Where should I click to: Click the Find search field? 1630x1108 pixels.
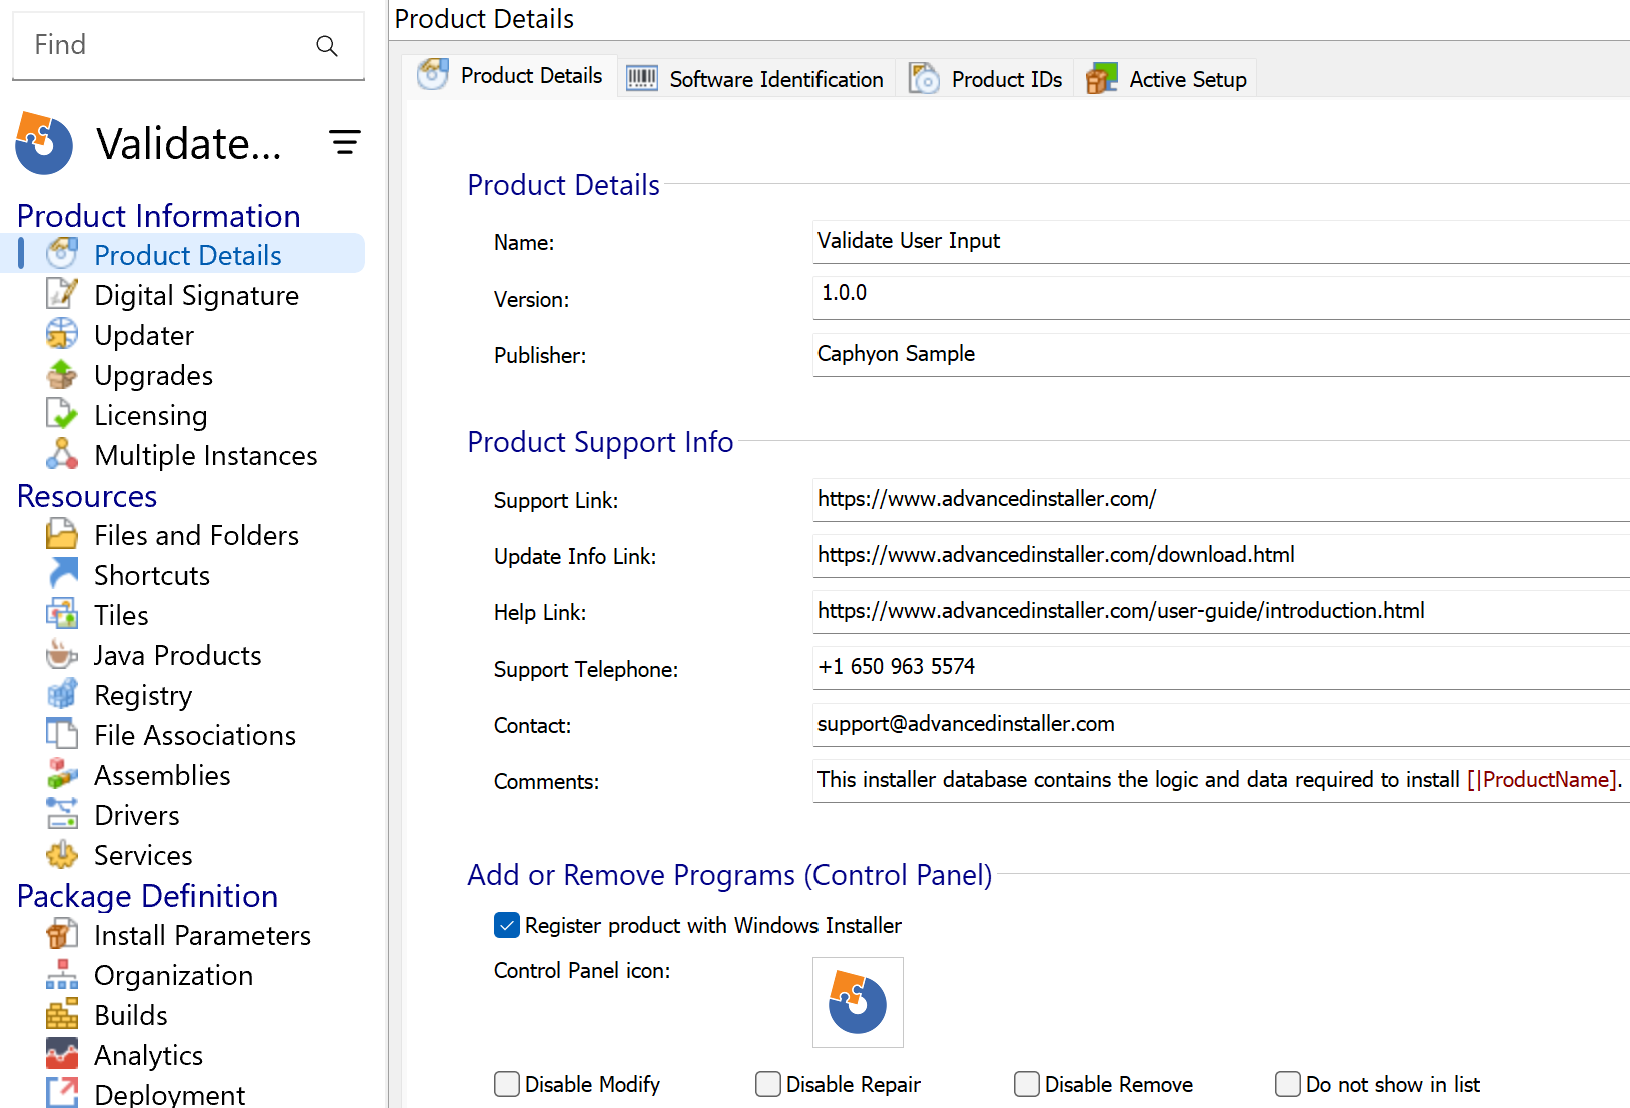(x=188, y=45)
